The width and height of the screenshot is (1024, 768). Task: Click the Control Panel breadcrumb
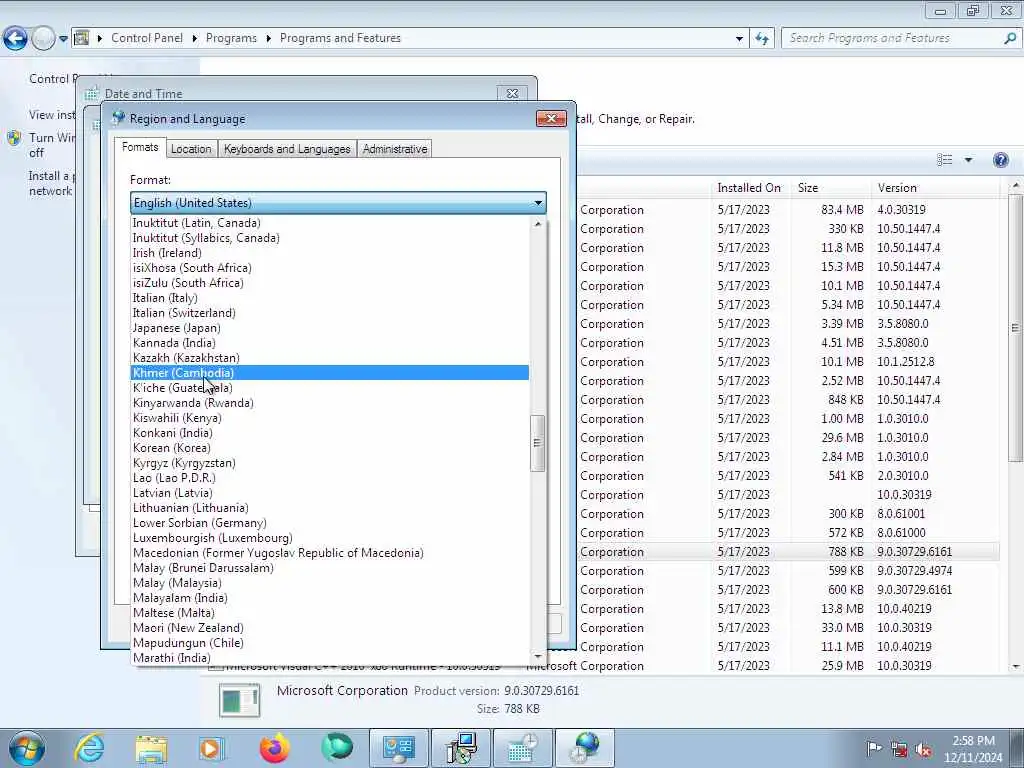[147, 38]
